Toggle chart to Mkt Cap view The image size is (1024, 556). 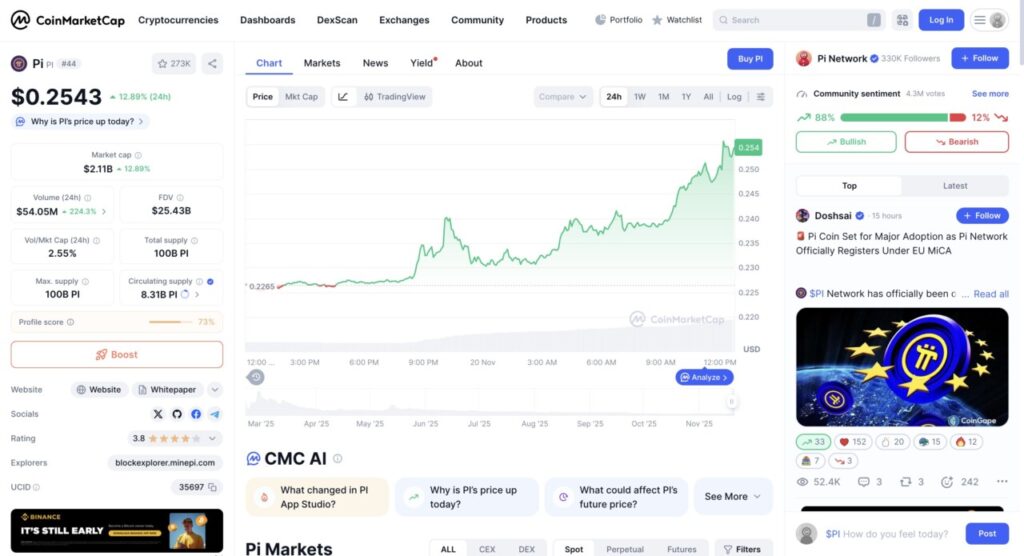(301, 97)
